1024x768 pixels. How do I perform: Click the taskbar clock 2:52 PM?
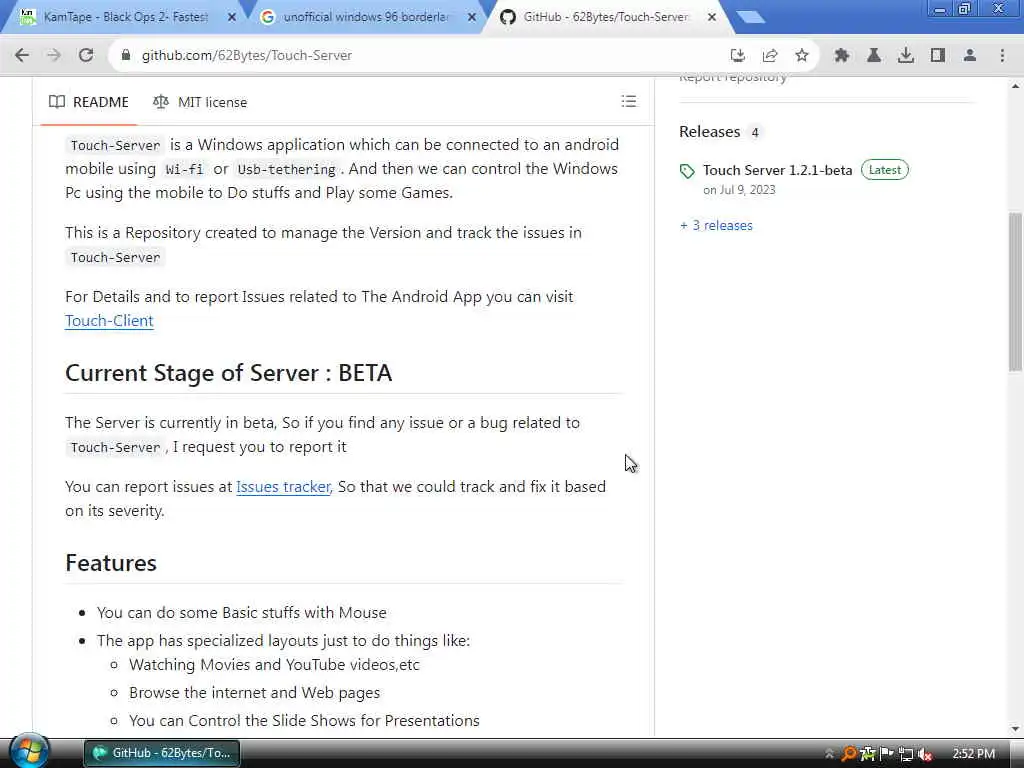(974, 754)
